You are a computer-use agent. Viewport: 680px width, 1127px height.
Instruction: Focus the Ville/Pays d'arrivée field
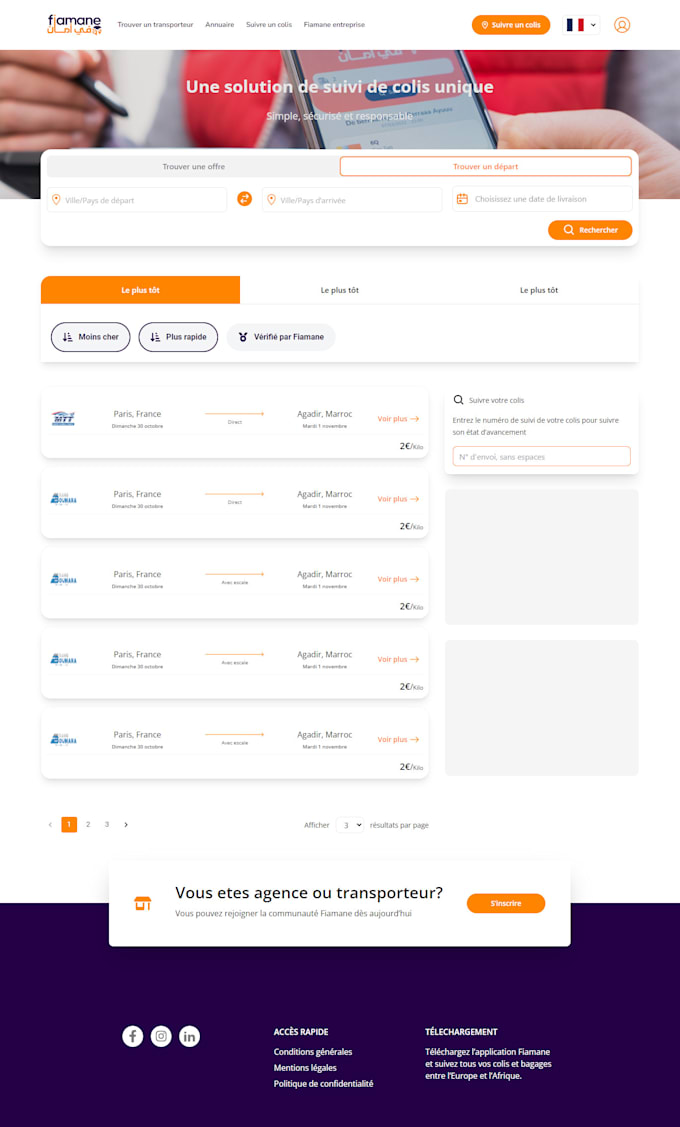(352, 200)
